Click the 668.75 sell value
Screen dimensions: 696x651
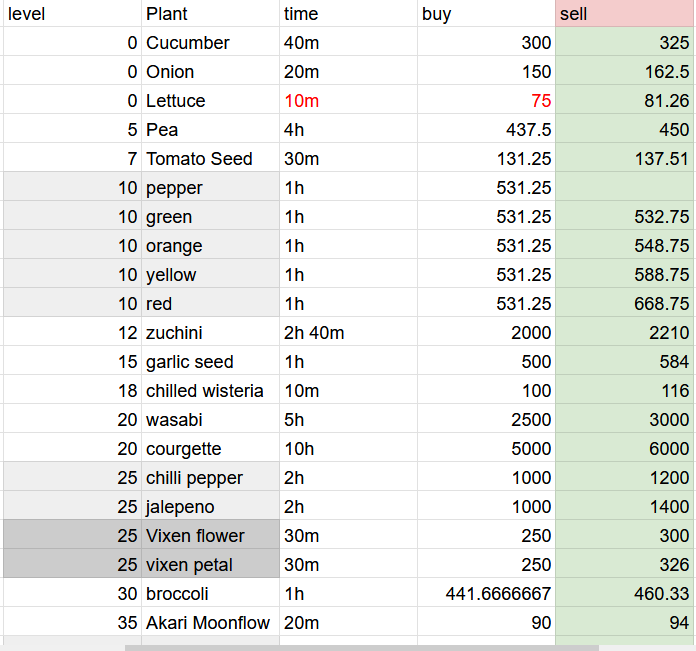pos(625,304)
